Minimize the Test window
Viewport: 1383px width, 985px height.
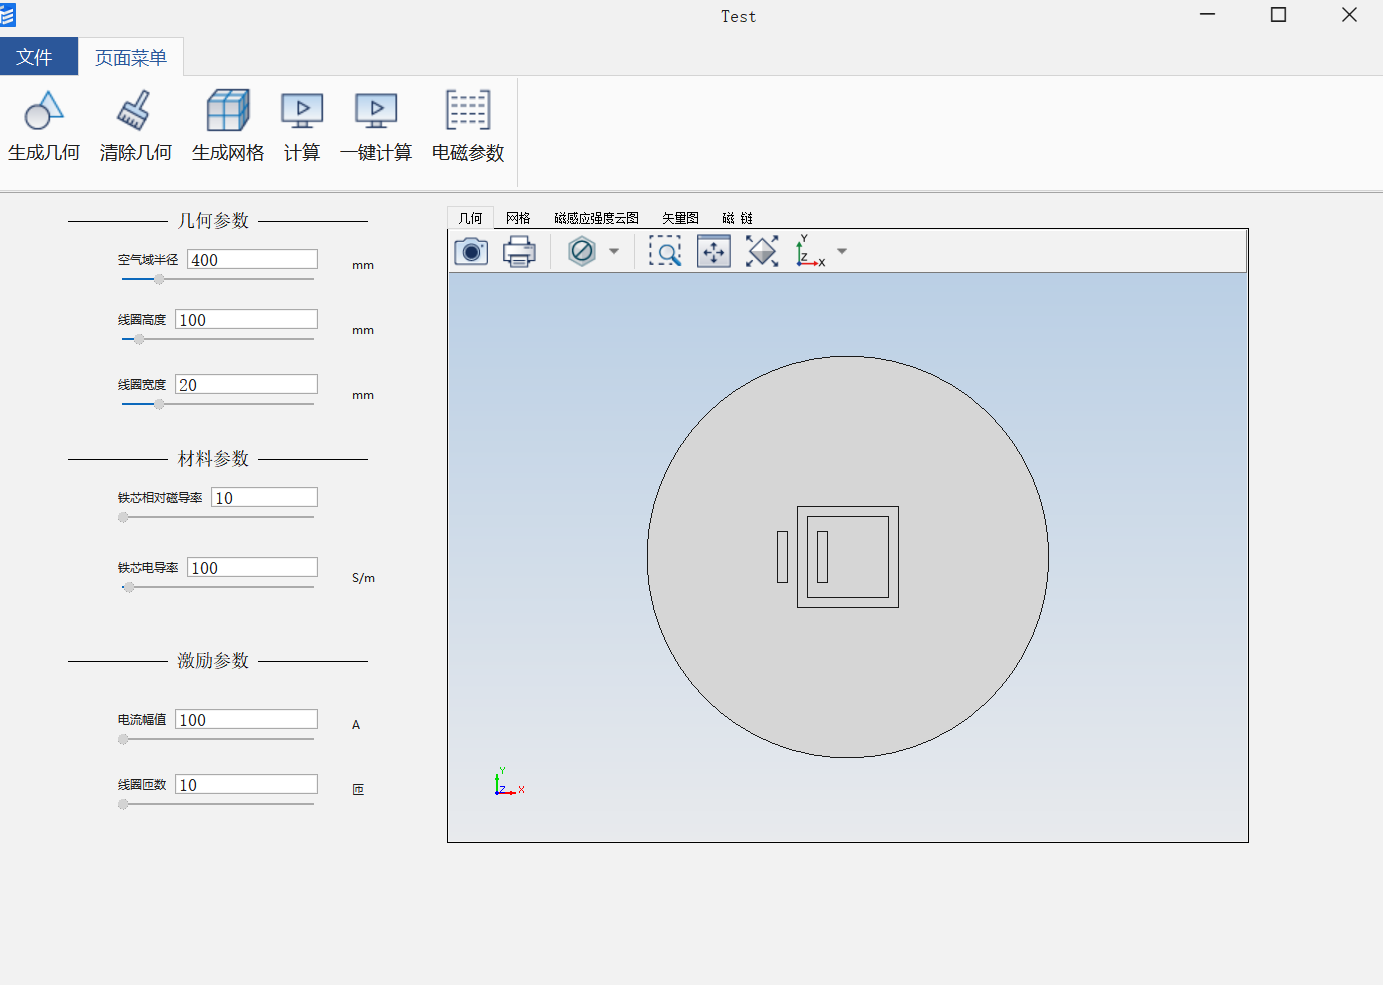(1207, 15)
